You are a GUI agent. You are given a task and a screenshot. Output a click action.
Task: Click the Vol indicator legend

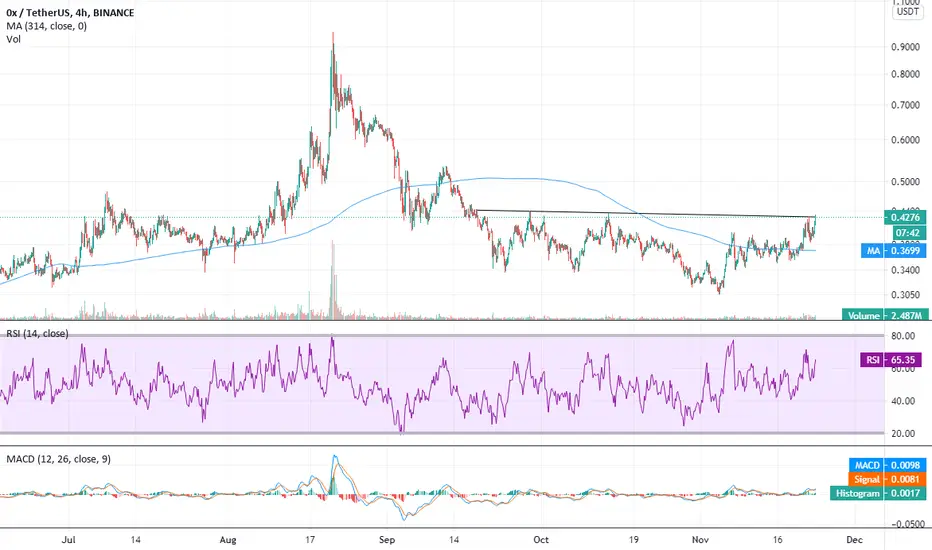point(13,39)
